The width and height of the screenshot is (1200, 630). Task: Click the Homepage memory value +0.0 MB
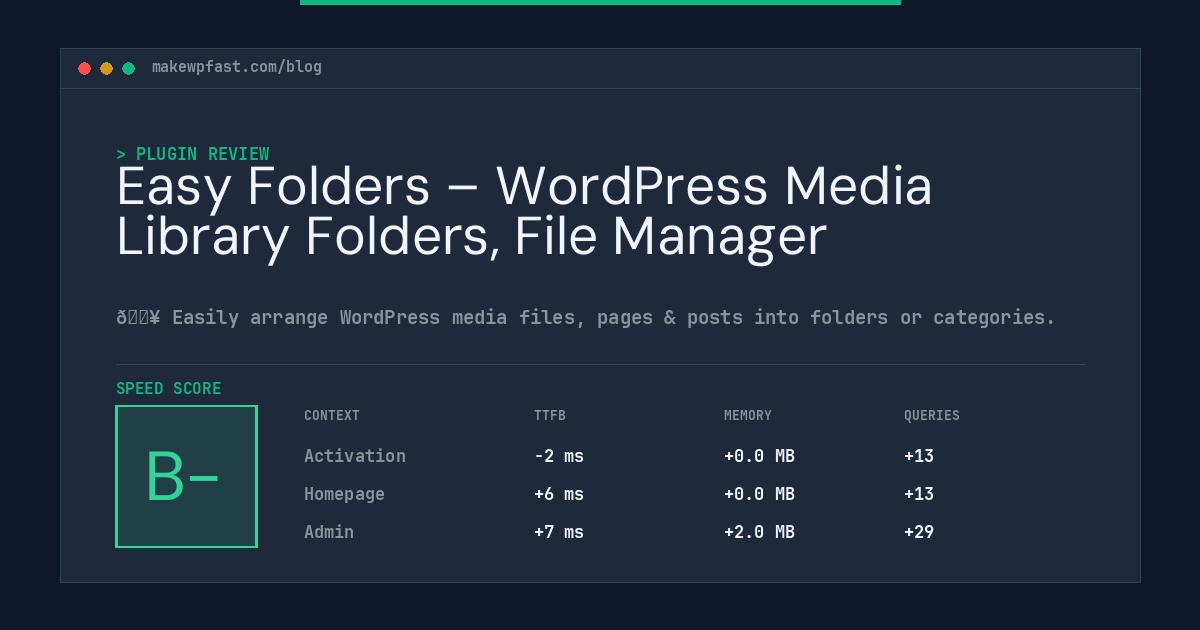click(759, 494)
